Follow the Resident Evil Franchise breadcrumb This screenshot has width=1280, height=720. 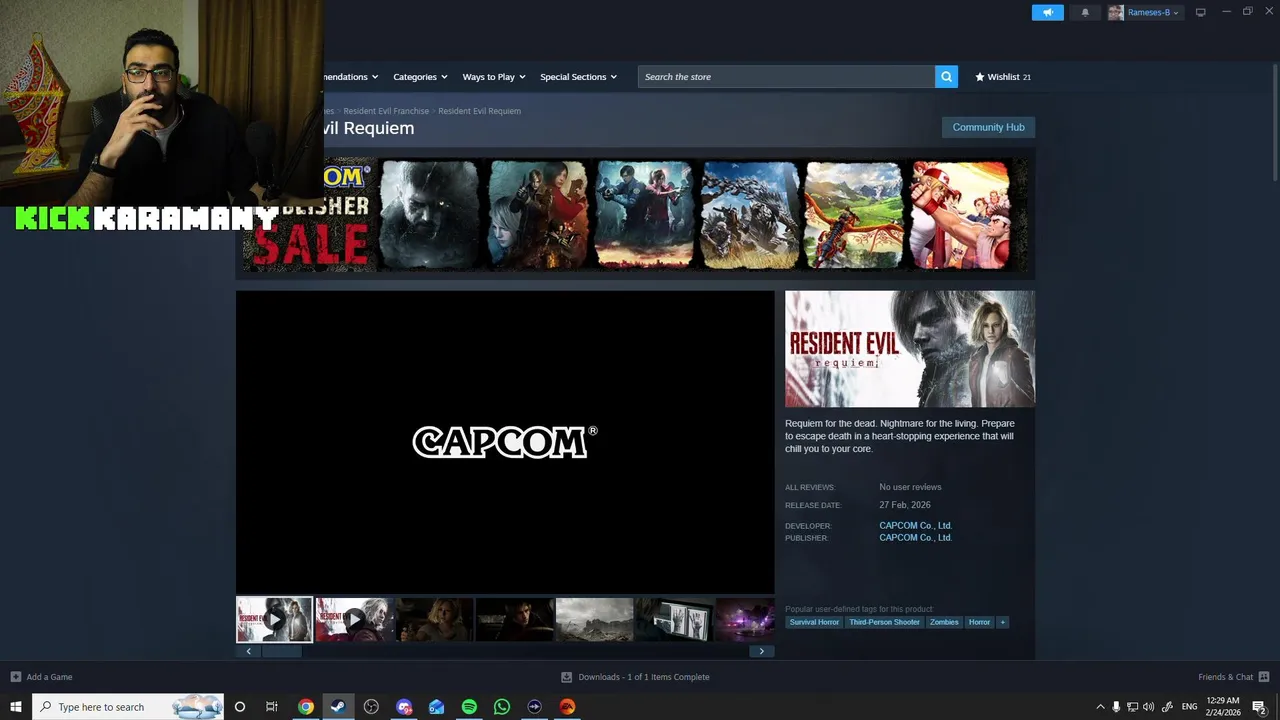[386, 111]
